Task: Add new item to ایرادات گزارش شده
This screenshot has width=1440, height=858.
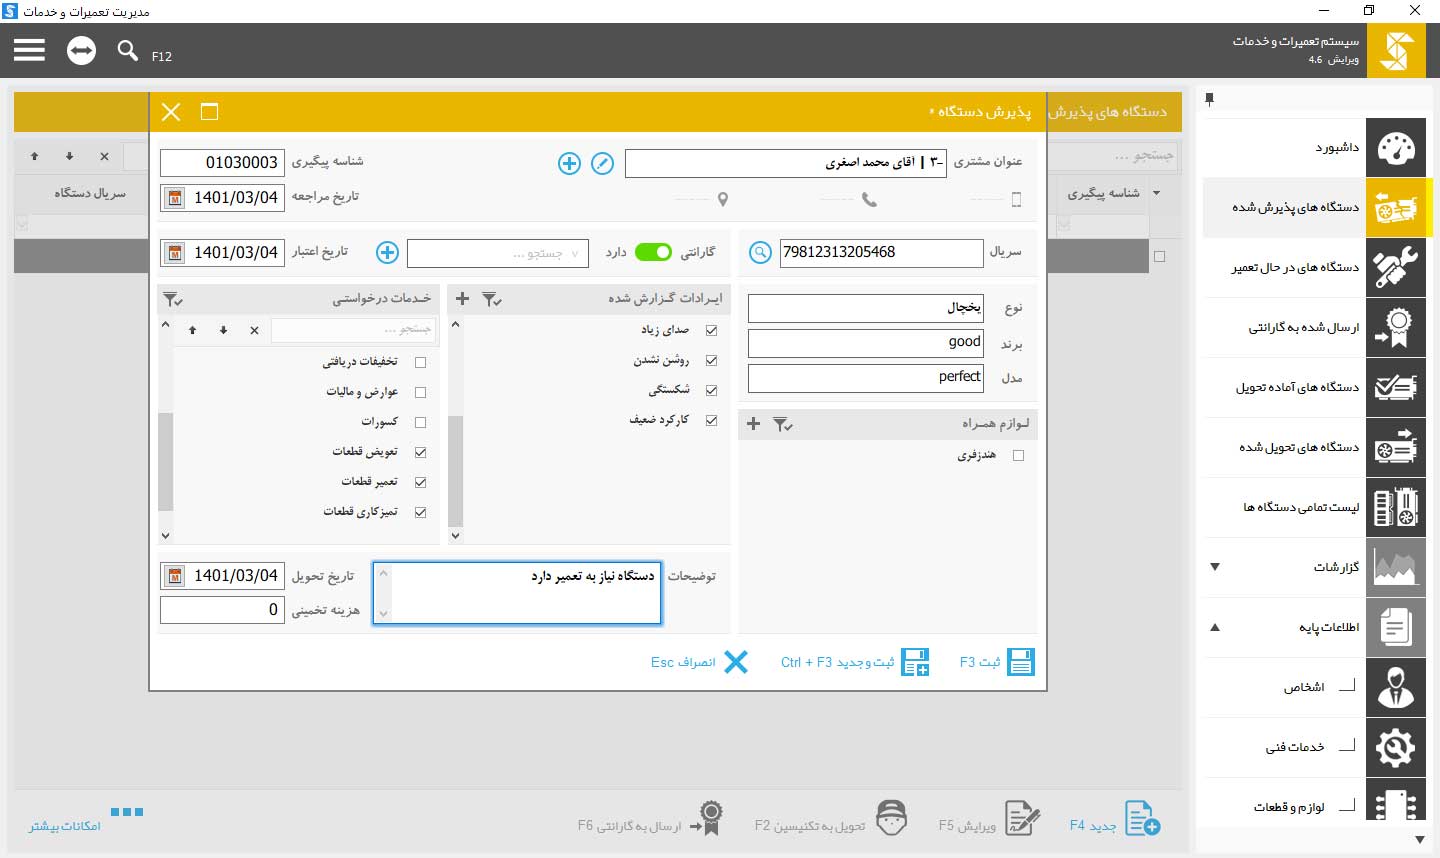Action: pyautogui.click(x=462, y=298)
